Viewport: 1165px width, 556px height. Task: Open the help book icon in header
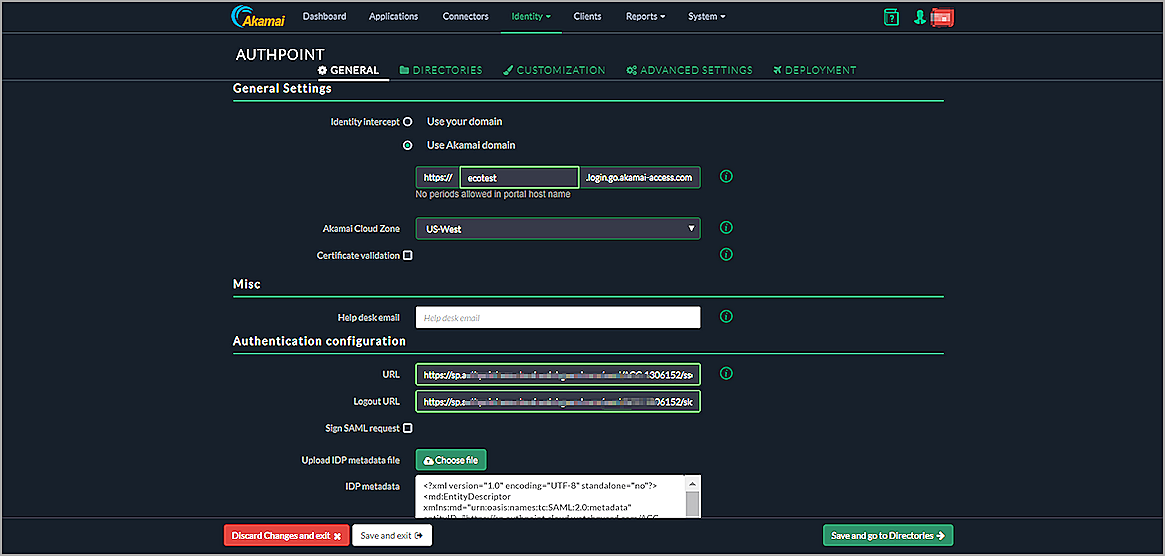(890, 17)
